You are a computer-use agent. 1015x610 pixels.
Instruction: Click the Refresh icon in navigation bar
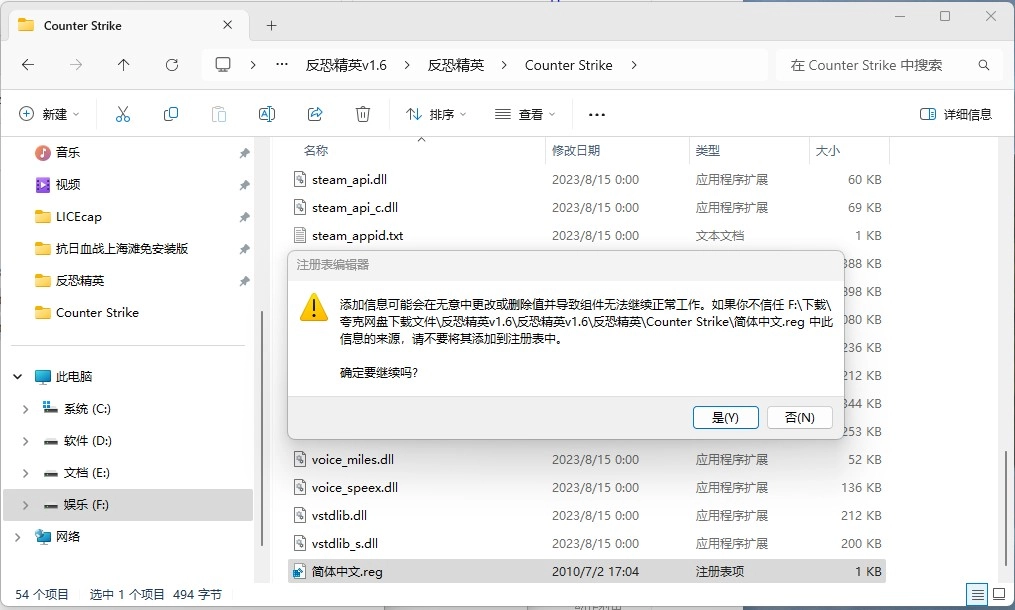172,65
